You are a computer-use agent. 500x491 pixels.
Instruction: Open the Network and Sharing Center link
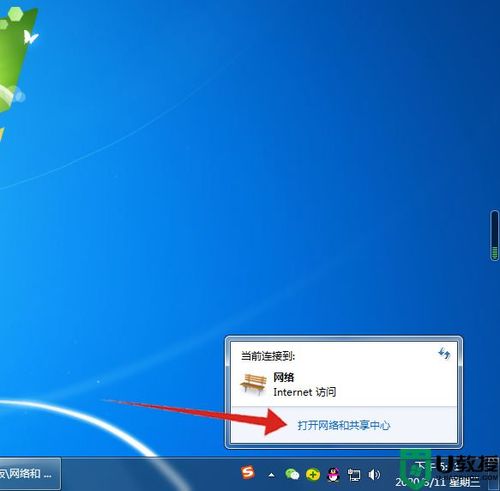point(344,425)
